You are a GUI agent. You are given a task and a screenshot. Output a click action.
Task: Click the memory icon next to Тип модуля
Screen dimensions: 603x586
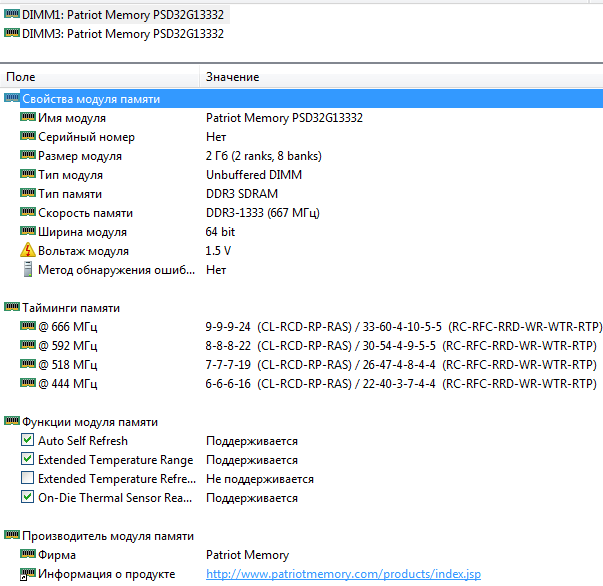pyautogui.click(x=28, y=174)
